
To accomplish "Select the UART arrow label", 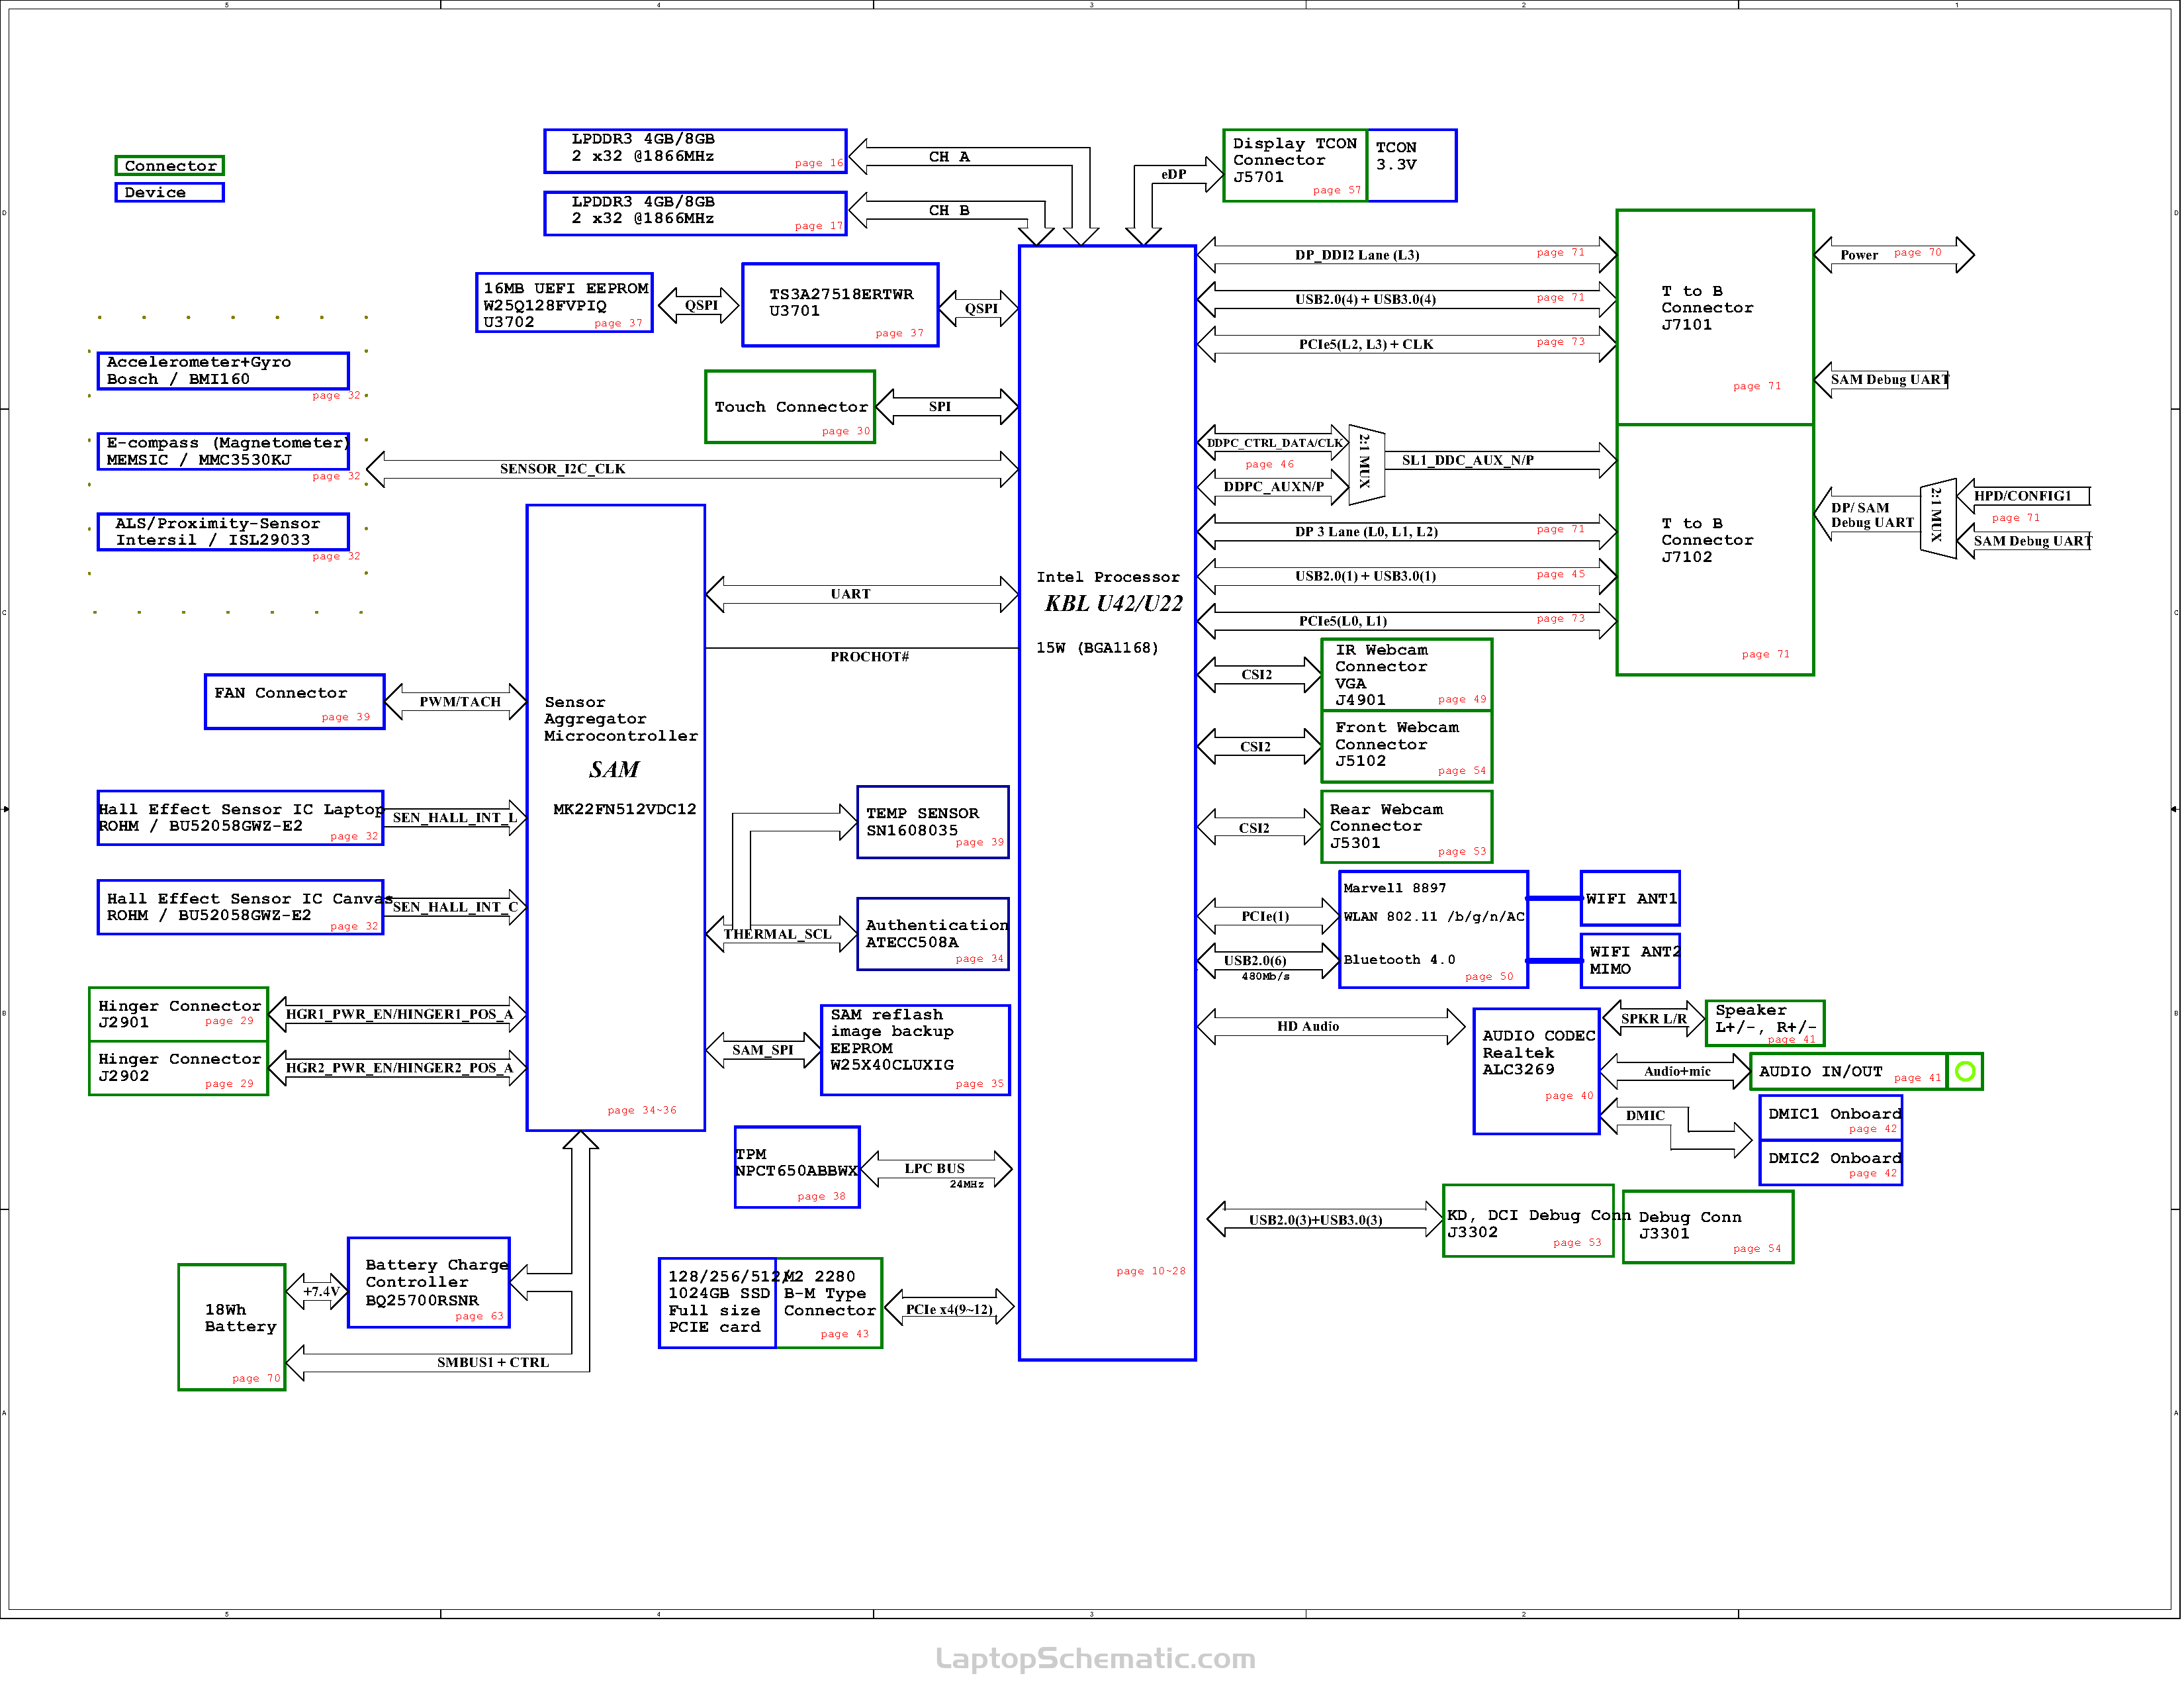I will pos(850,594).
